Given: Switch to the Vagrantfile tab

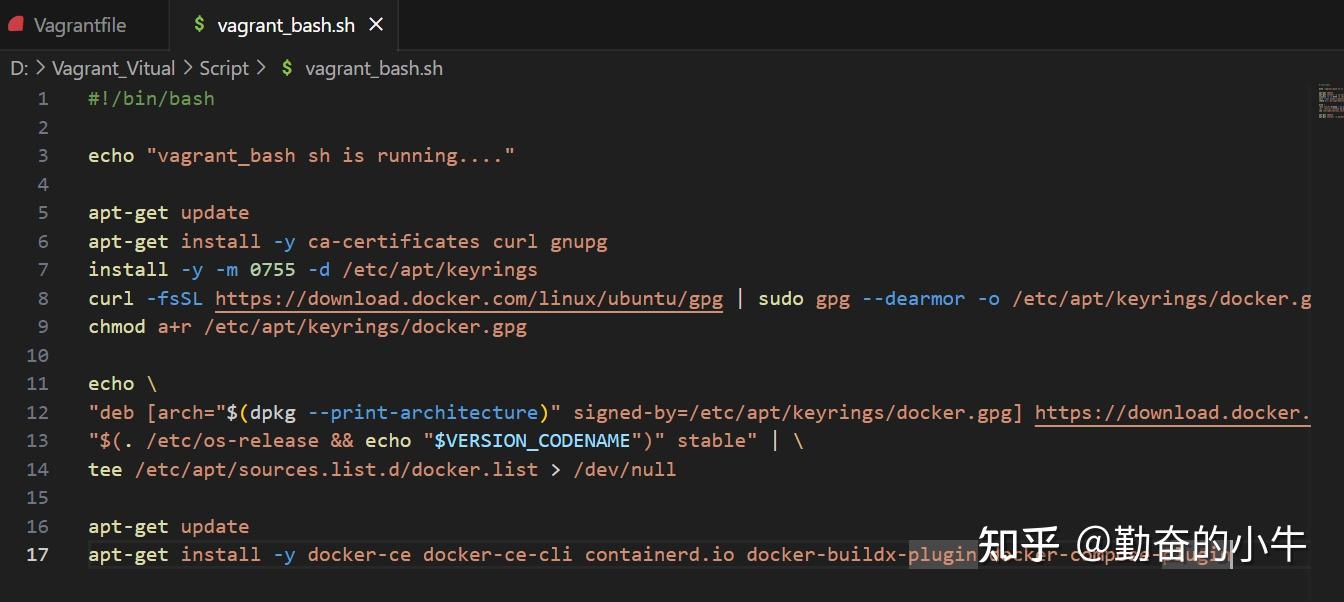Looking at the screenshot, I should (x=80, y=25).
